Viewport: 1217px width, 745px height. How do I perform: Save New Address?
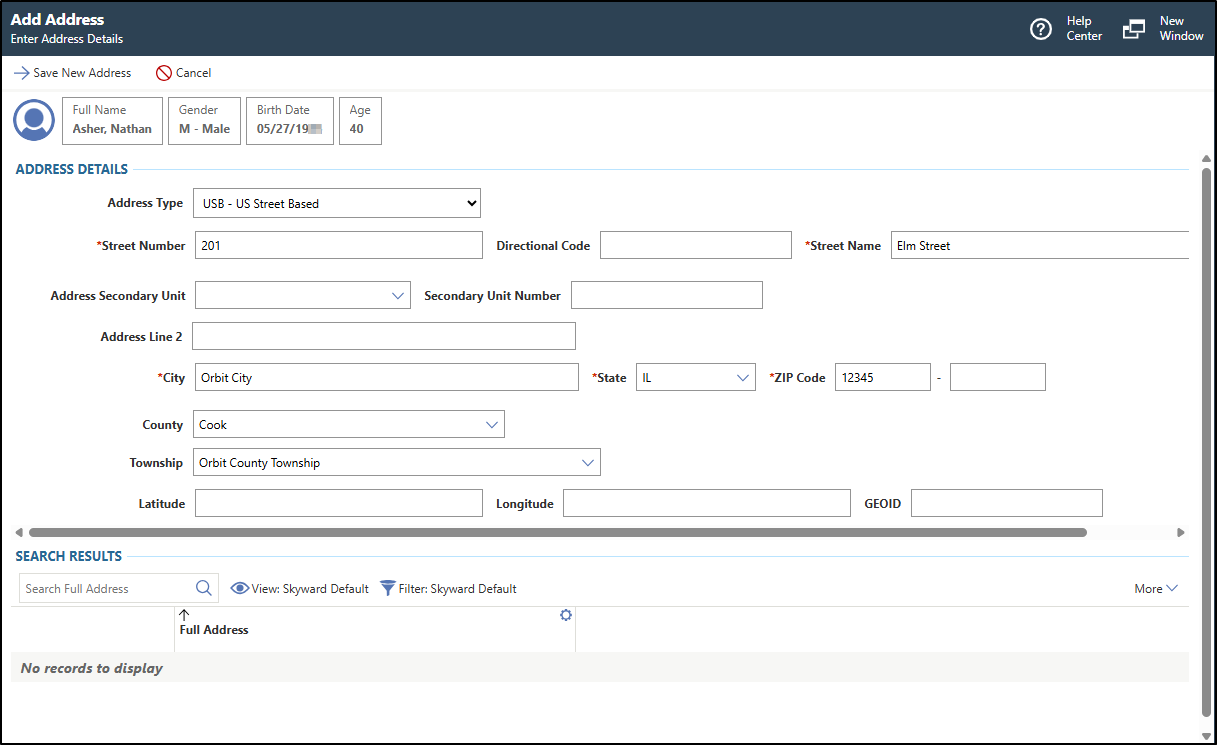(72, 73)
